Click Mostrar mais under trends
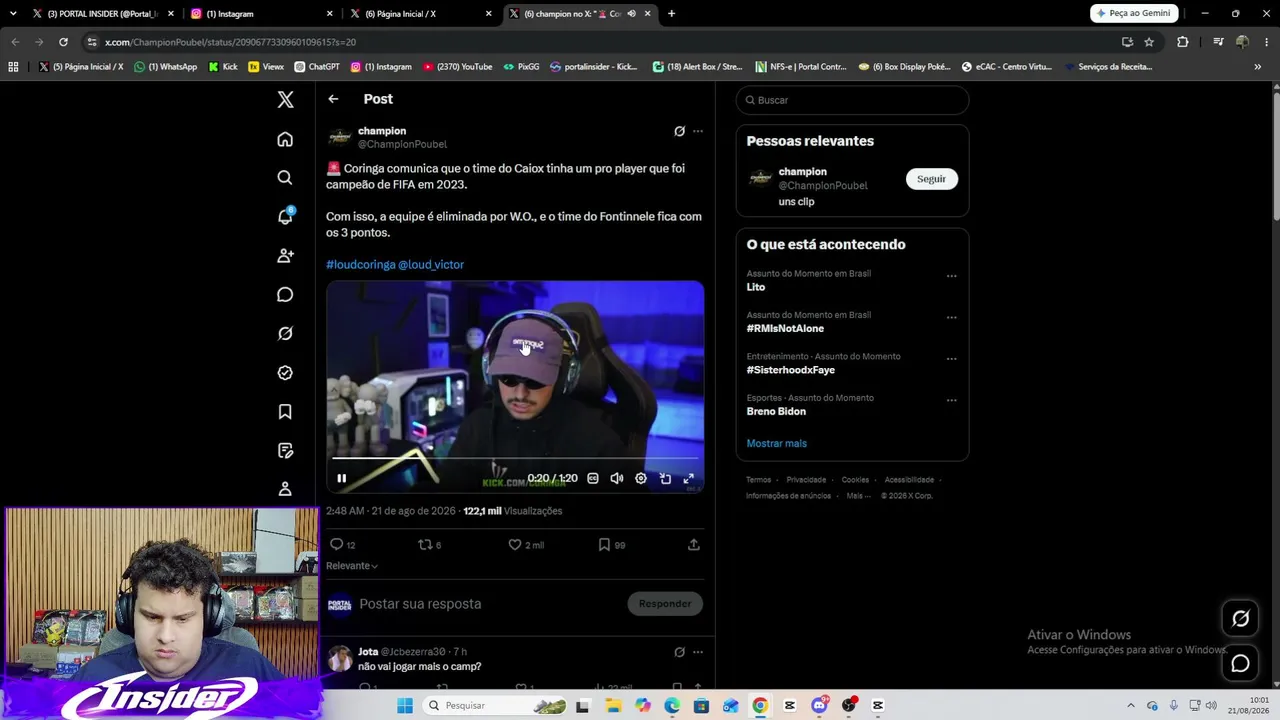The height and width of the screenshot is (720, 1280). coord(776,443)
